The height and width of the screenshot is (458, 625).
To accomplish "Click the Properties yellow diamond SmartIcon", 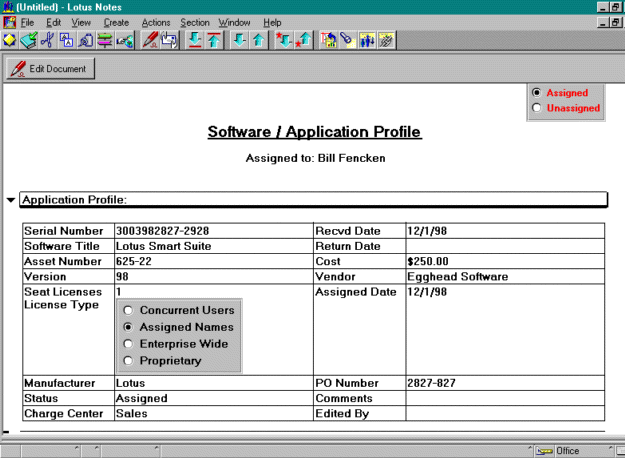I will [x=10, y=40].
